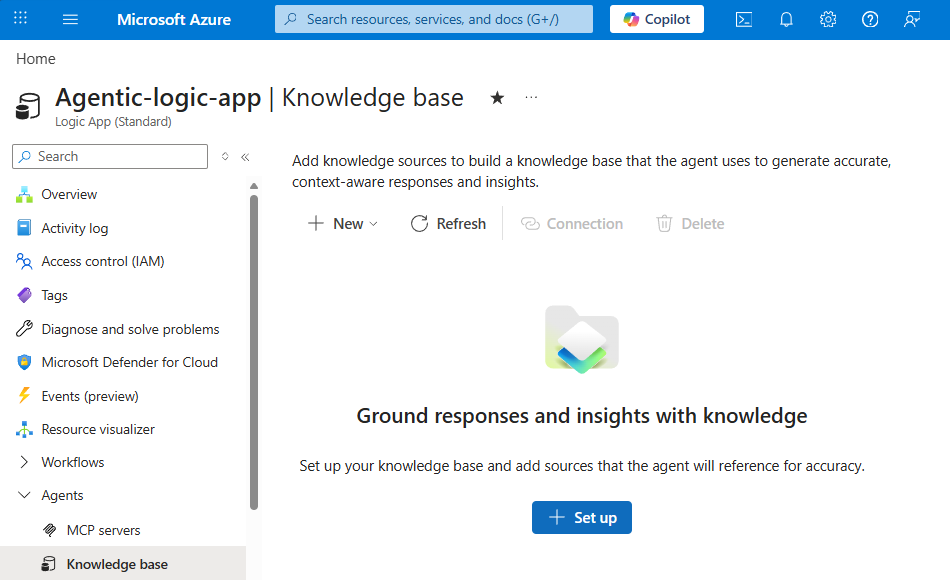This screenshot has width=950, height=580.
Task: Pin the page with the favorite star
Action: coord(497,98)
